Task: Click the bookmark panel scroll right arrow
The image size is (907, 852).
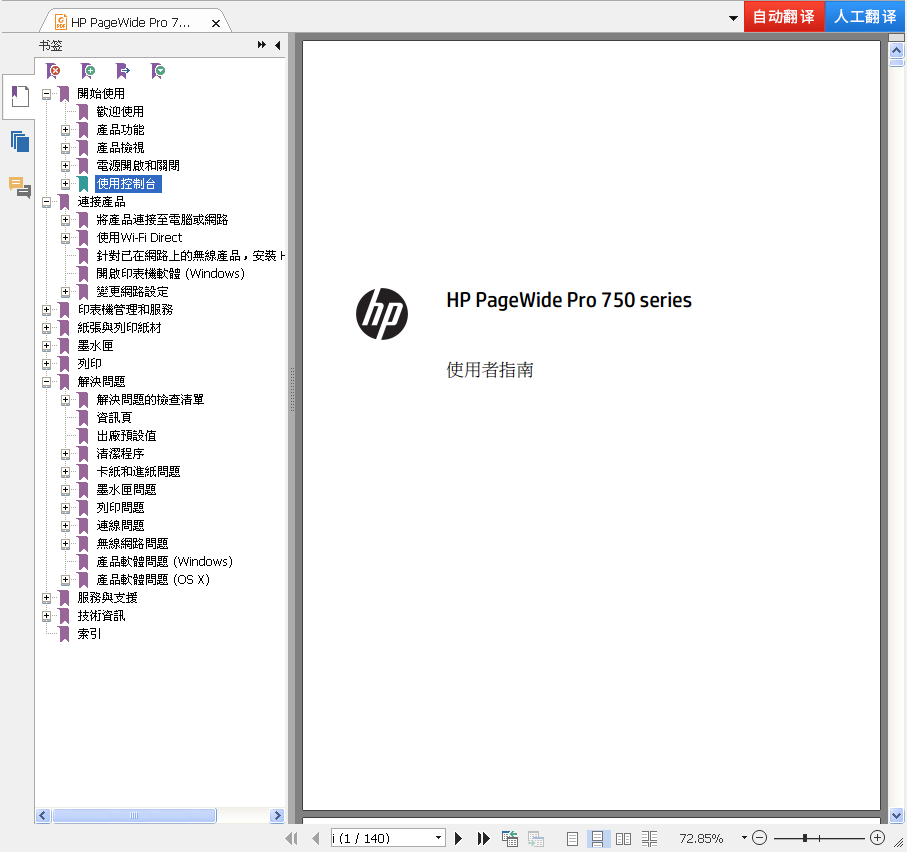Action: [278, 816]
